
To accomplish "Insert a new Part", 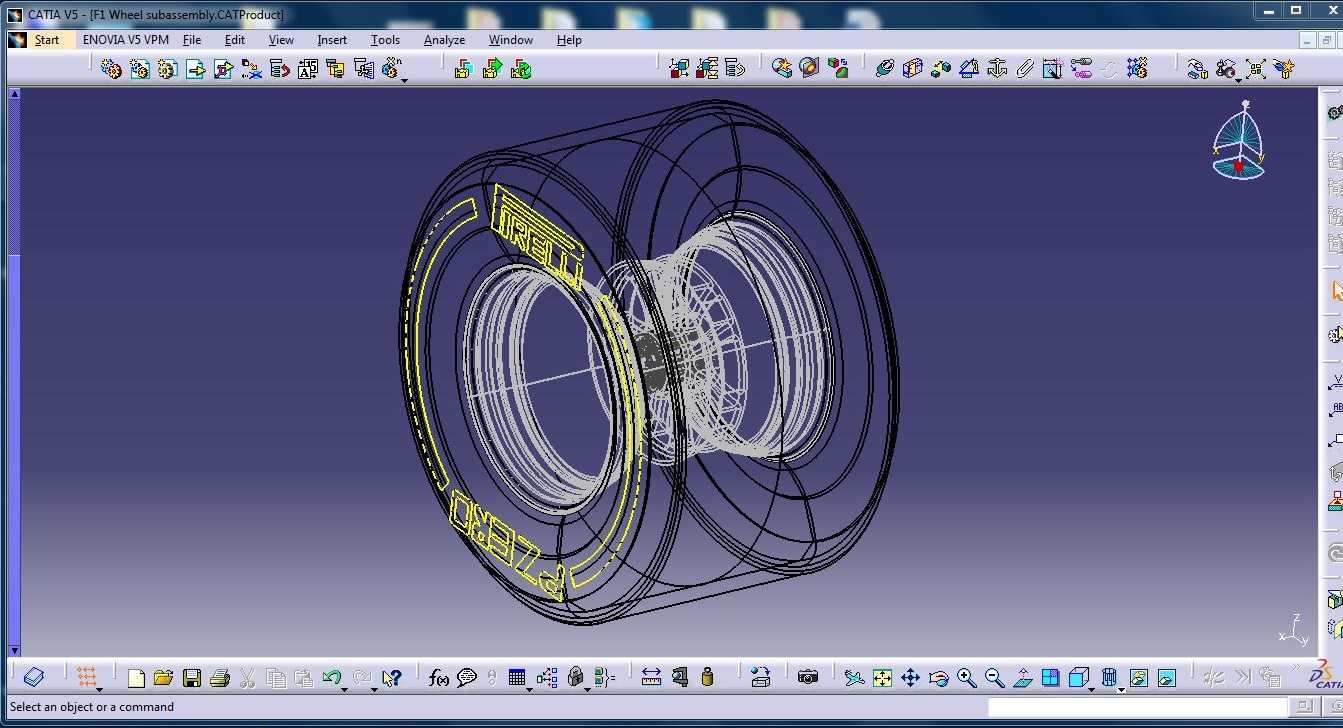I will pos(168,68).
